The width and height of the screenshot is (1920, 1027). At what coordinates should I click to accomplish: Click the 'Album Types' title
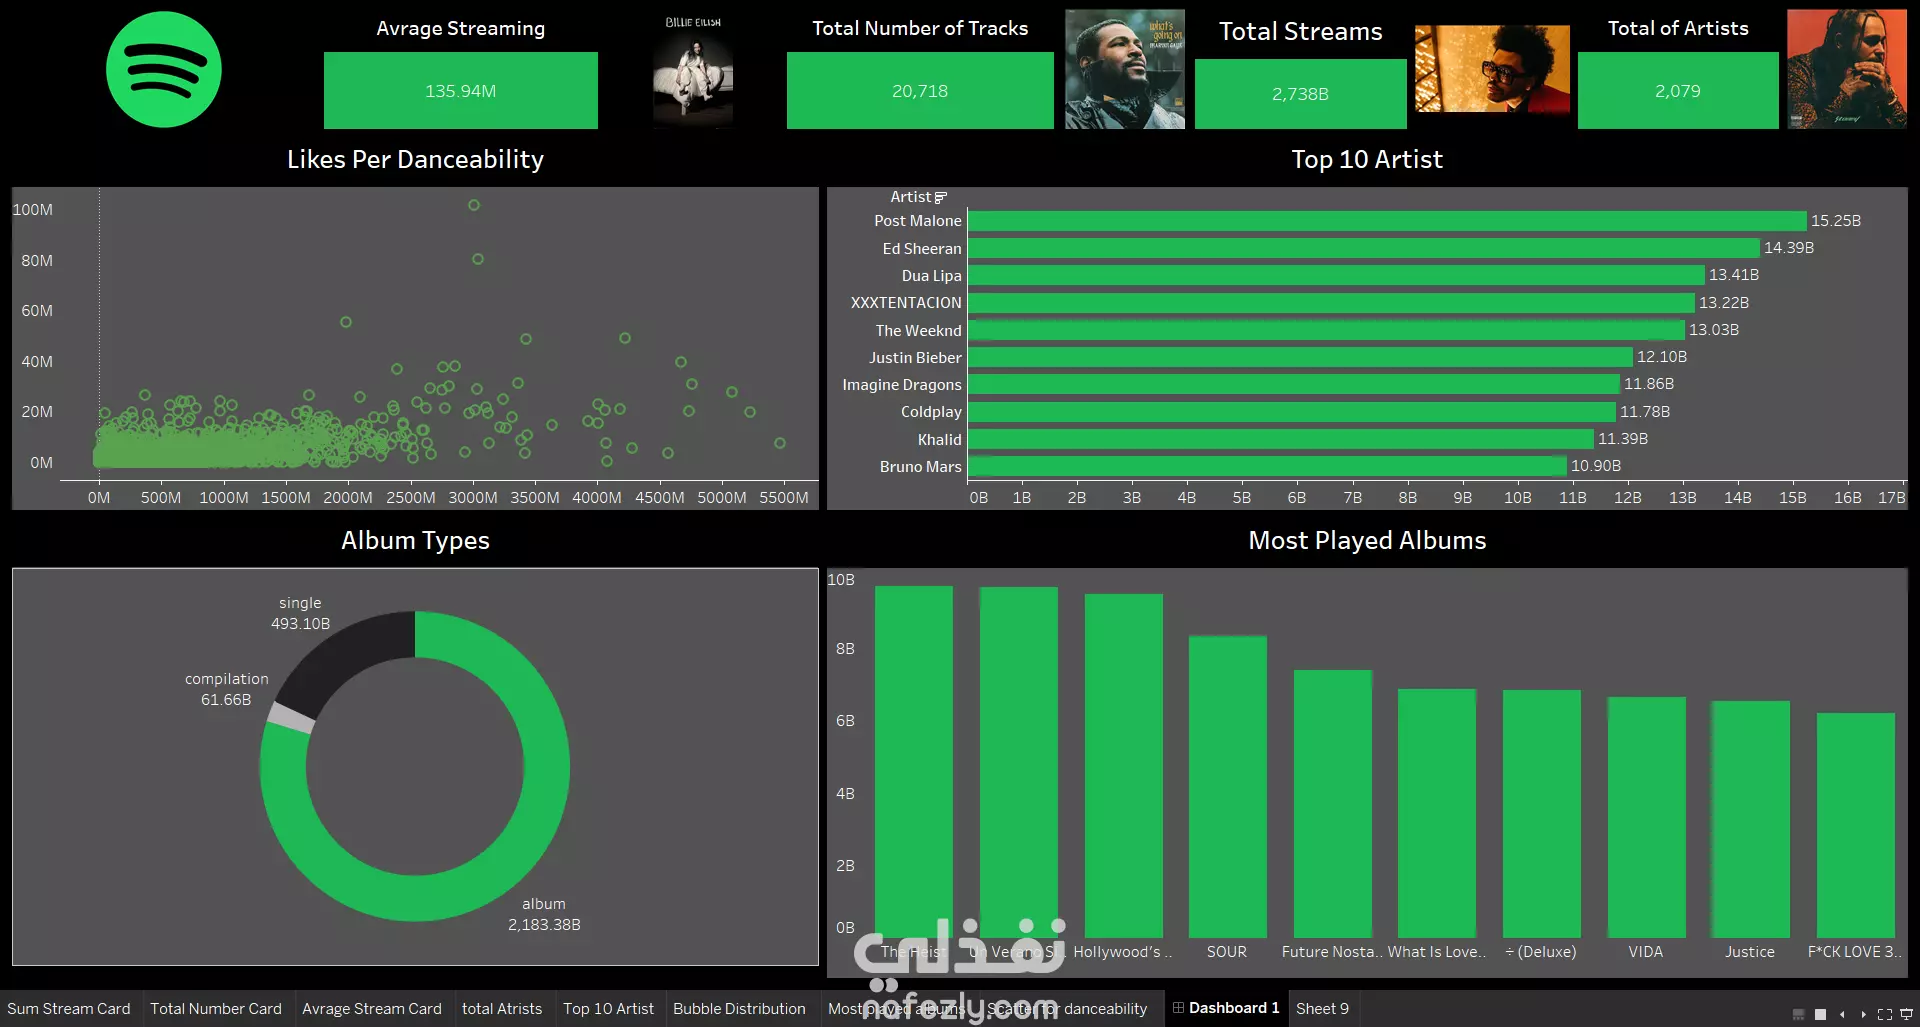415,541
